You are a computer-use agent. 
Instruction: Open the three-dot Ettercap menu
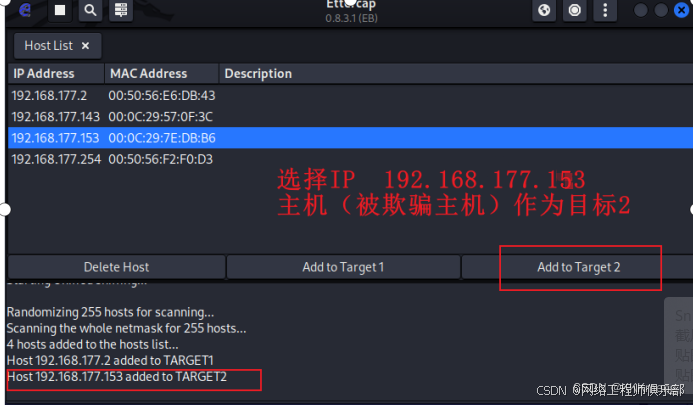point(605,10)
